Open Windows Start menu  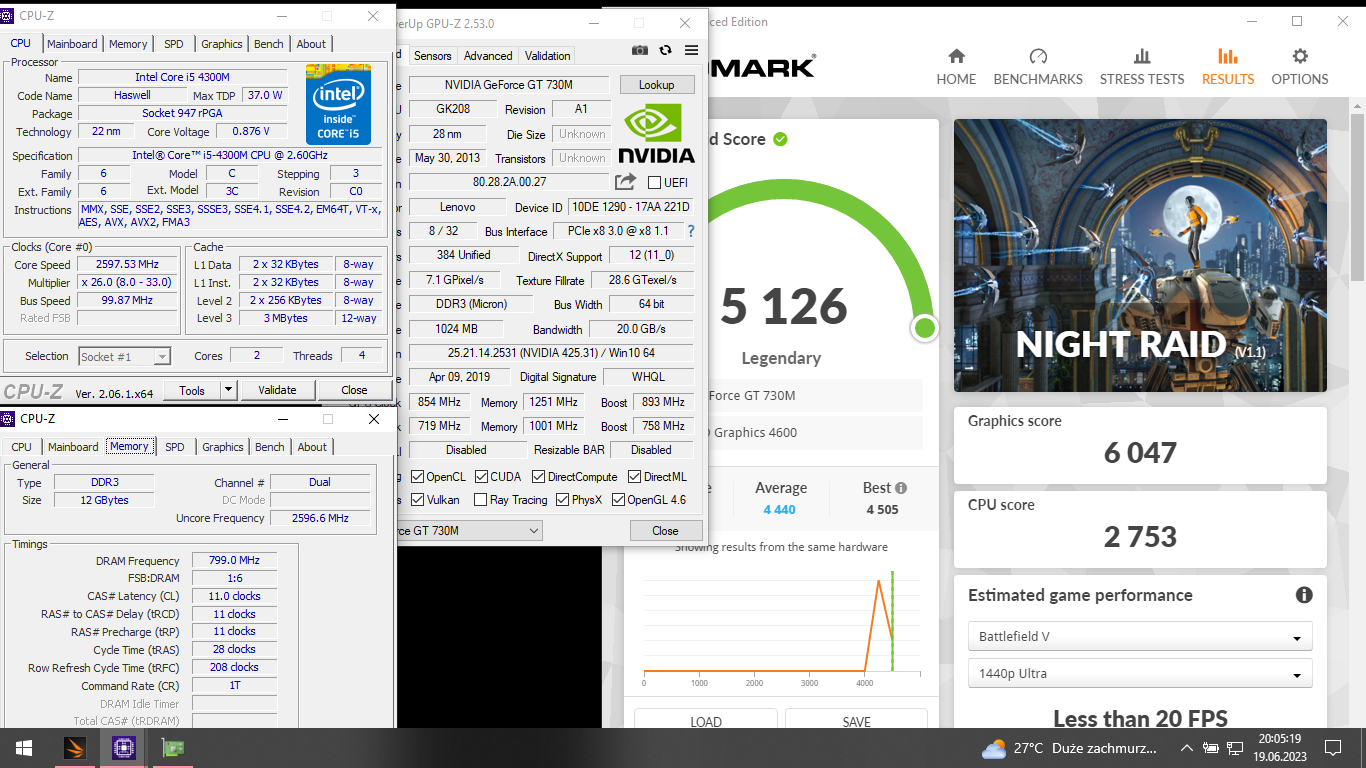[24, 748]
